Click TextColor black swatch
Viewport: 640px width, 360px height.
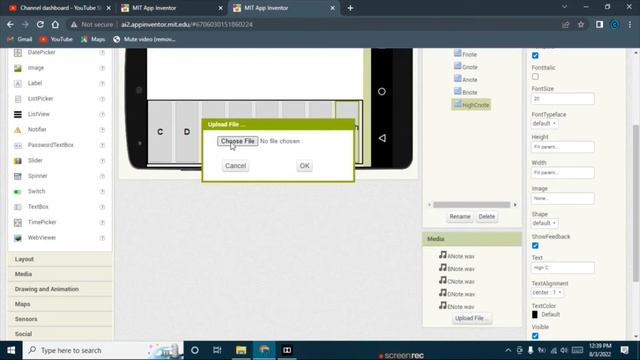tap(535, 314)
